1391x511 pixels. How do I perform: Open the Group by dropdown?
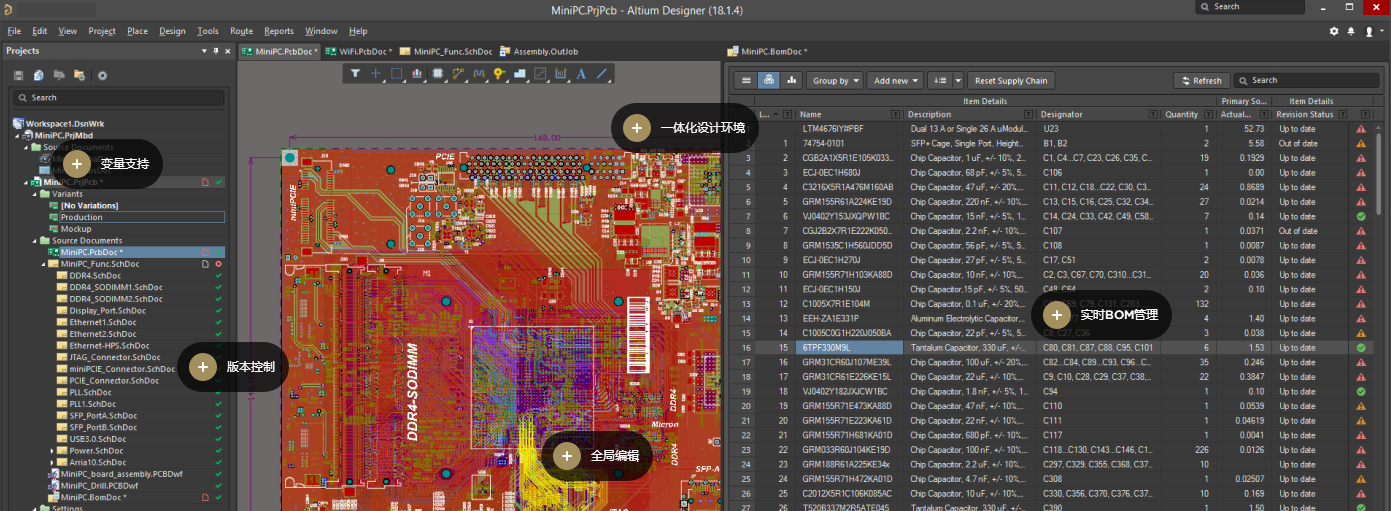[835, 80]
